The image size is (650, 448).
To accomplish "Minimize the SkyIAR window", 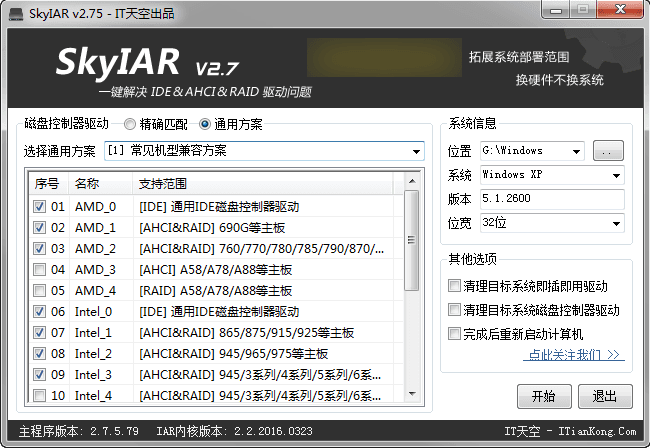I will (x=555, y=10).
